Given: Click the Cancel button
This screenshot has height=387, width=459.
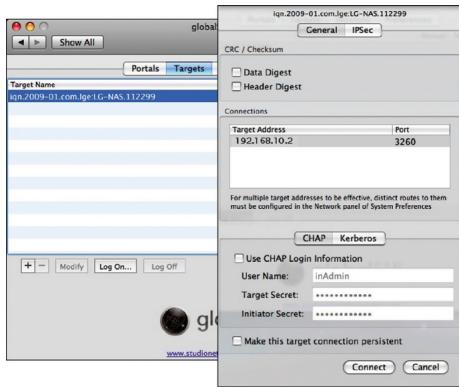Looking at the screenshot, I should 426,367.
